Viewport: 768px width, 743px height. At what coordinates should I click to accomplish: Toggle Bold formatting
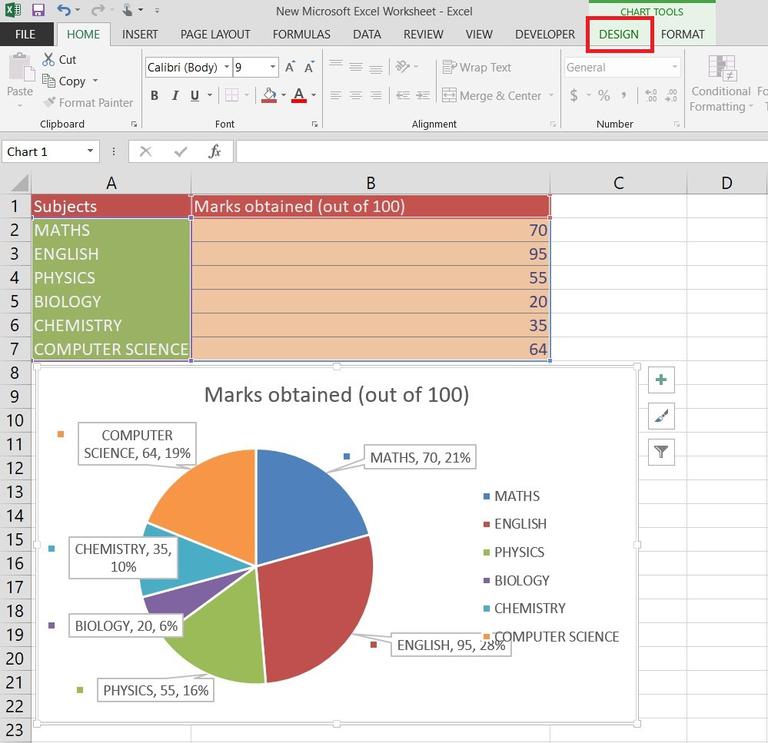(155, 96)
